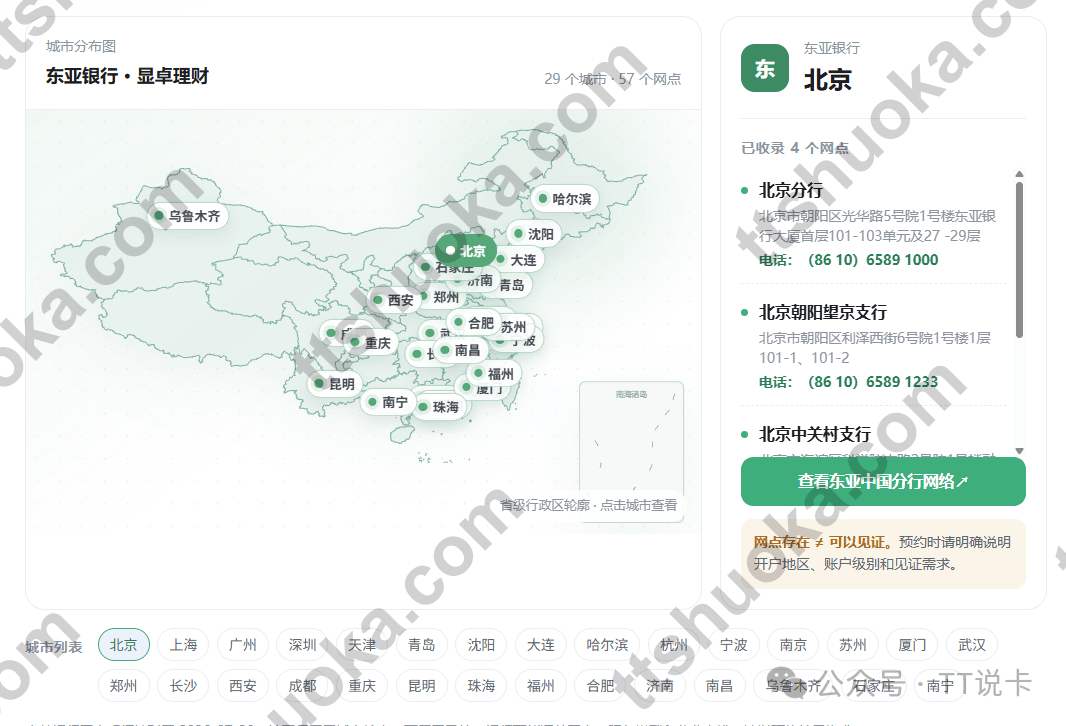1066x726 pixels.
Task: Click phone number (86 10) 6589 1233
Action: [873, 382]
